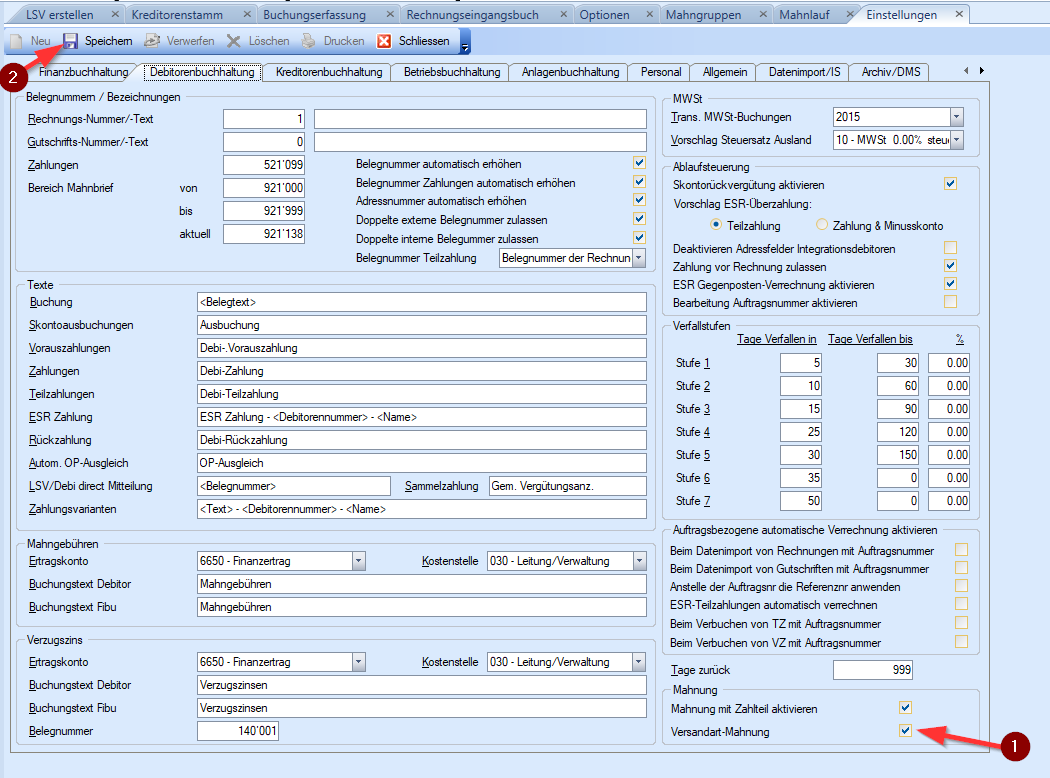Viewport: 1050px width, 778px height.
Task: Toggle Versandart-Mahnung checkbox
Action: (x=905, y=731)
